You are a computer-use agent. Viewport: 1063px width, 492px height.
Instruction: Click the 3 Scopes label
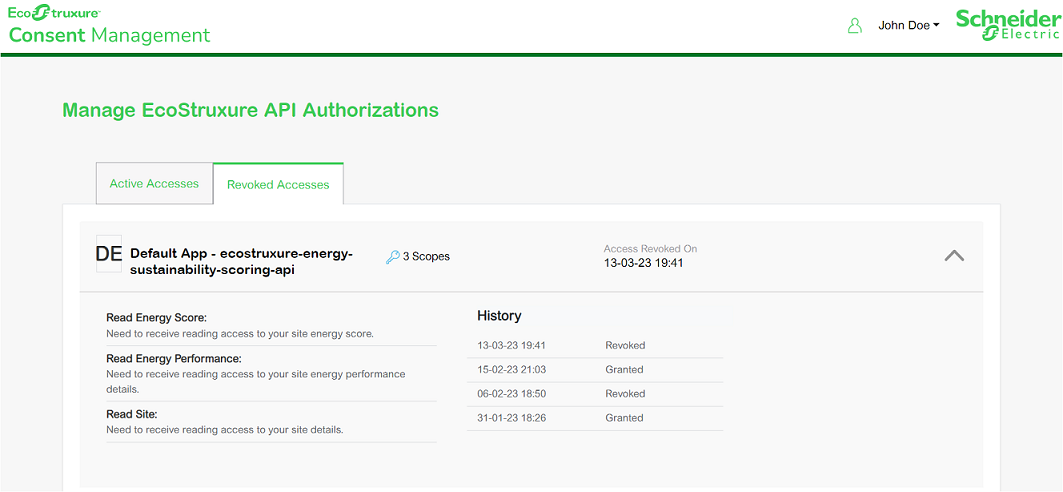tap(426, 257)
